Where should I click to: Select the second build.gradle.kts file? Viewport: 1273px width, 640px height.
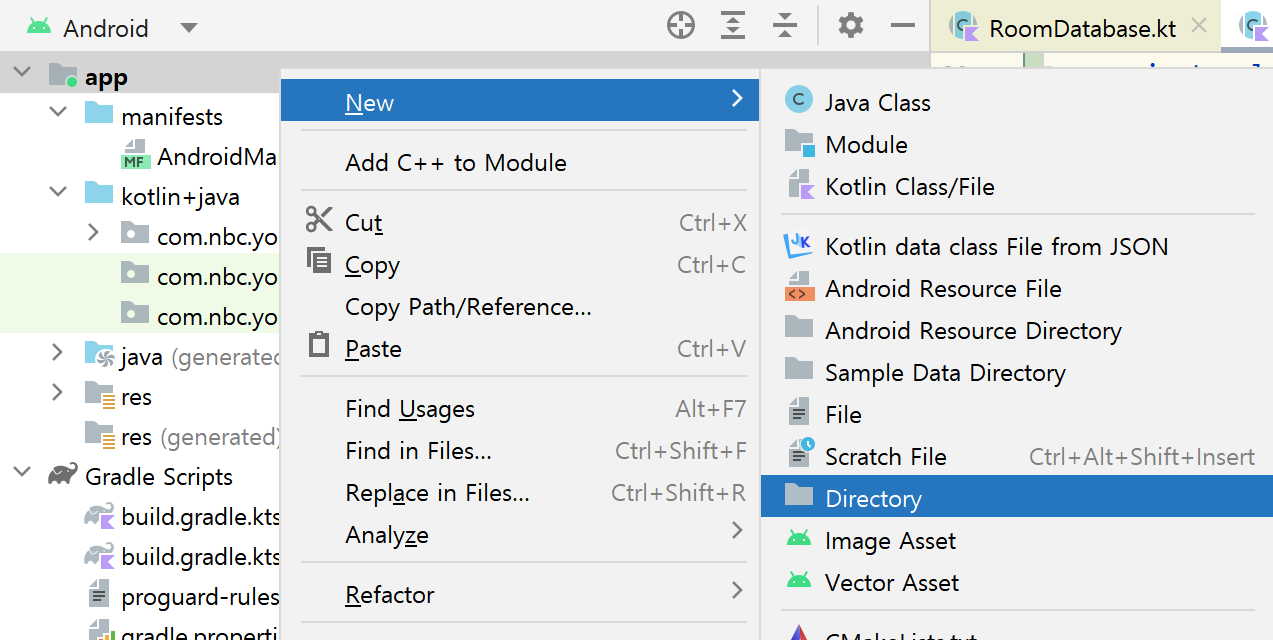point(140,556)
